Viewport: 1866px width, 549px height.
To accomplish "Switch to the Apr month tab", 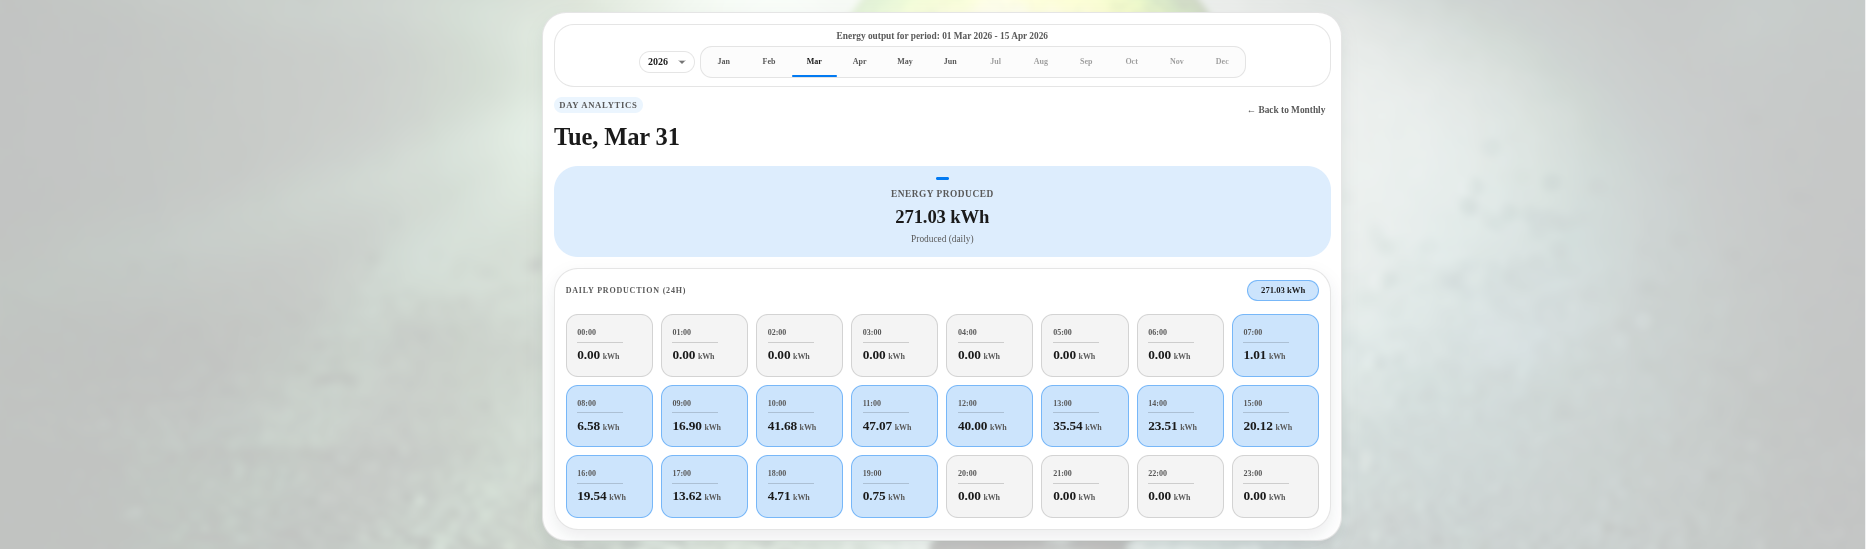I will pos(859,62).
